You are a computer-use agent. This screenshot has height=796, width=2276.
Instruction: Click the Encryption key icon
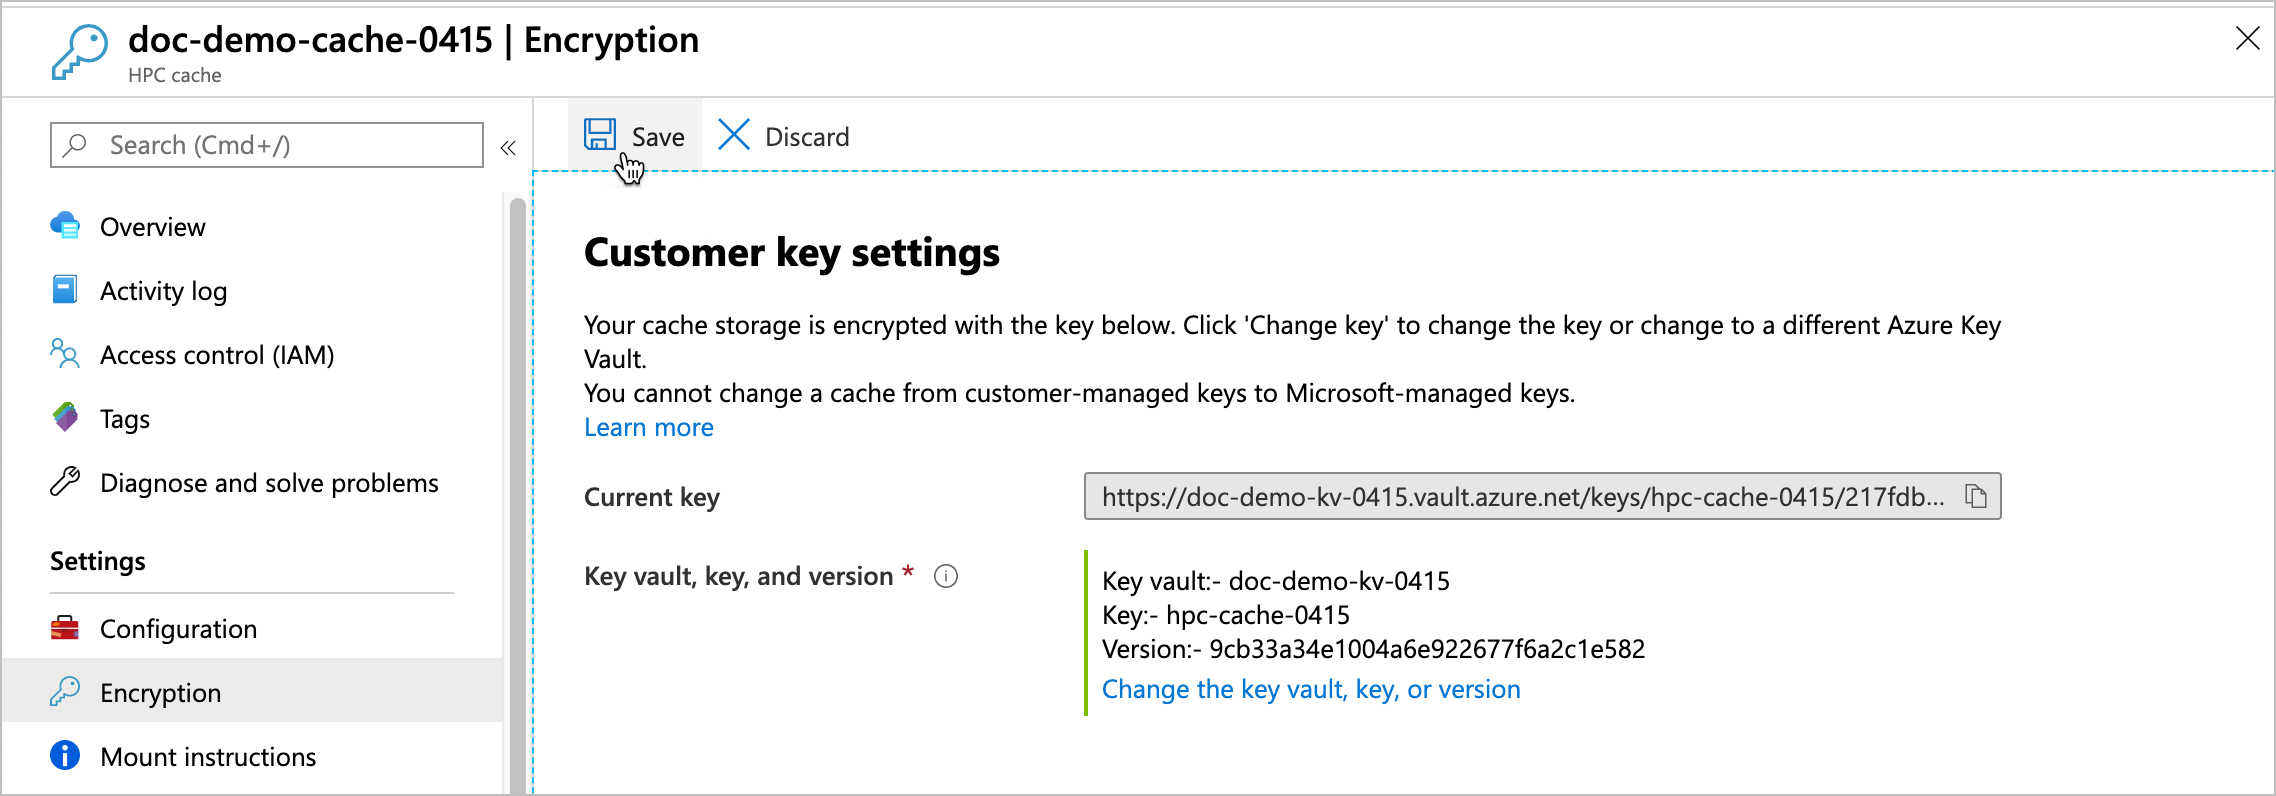coord(64,692)
